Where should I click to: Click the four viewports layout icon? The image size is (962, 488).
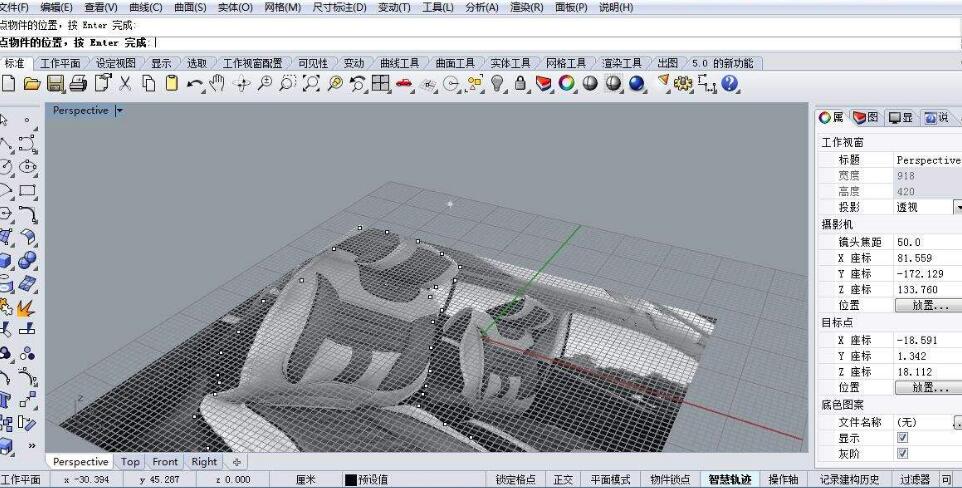[x=381, y=83]
